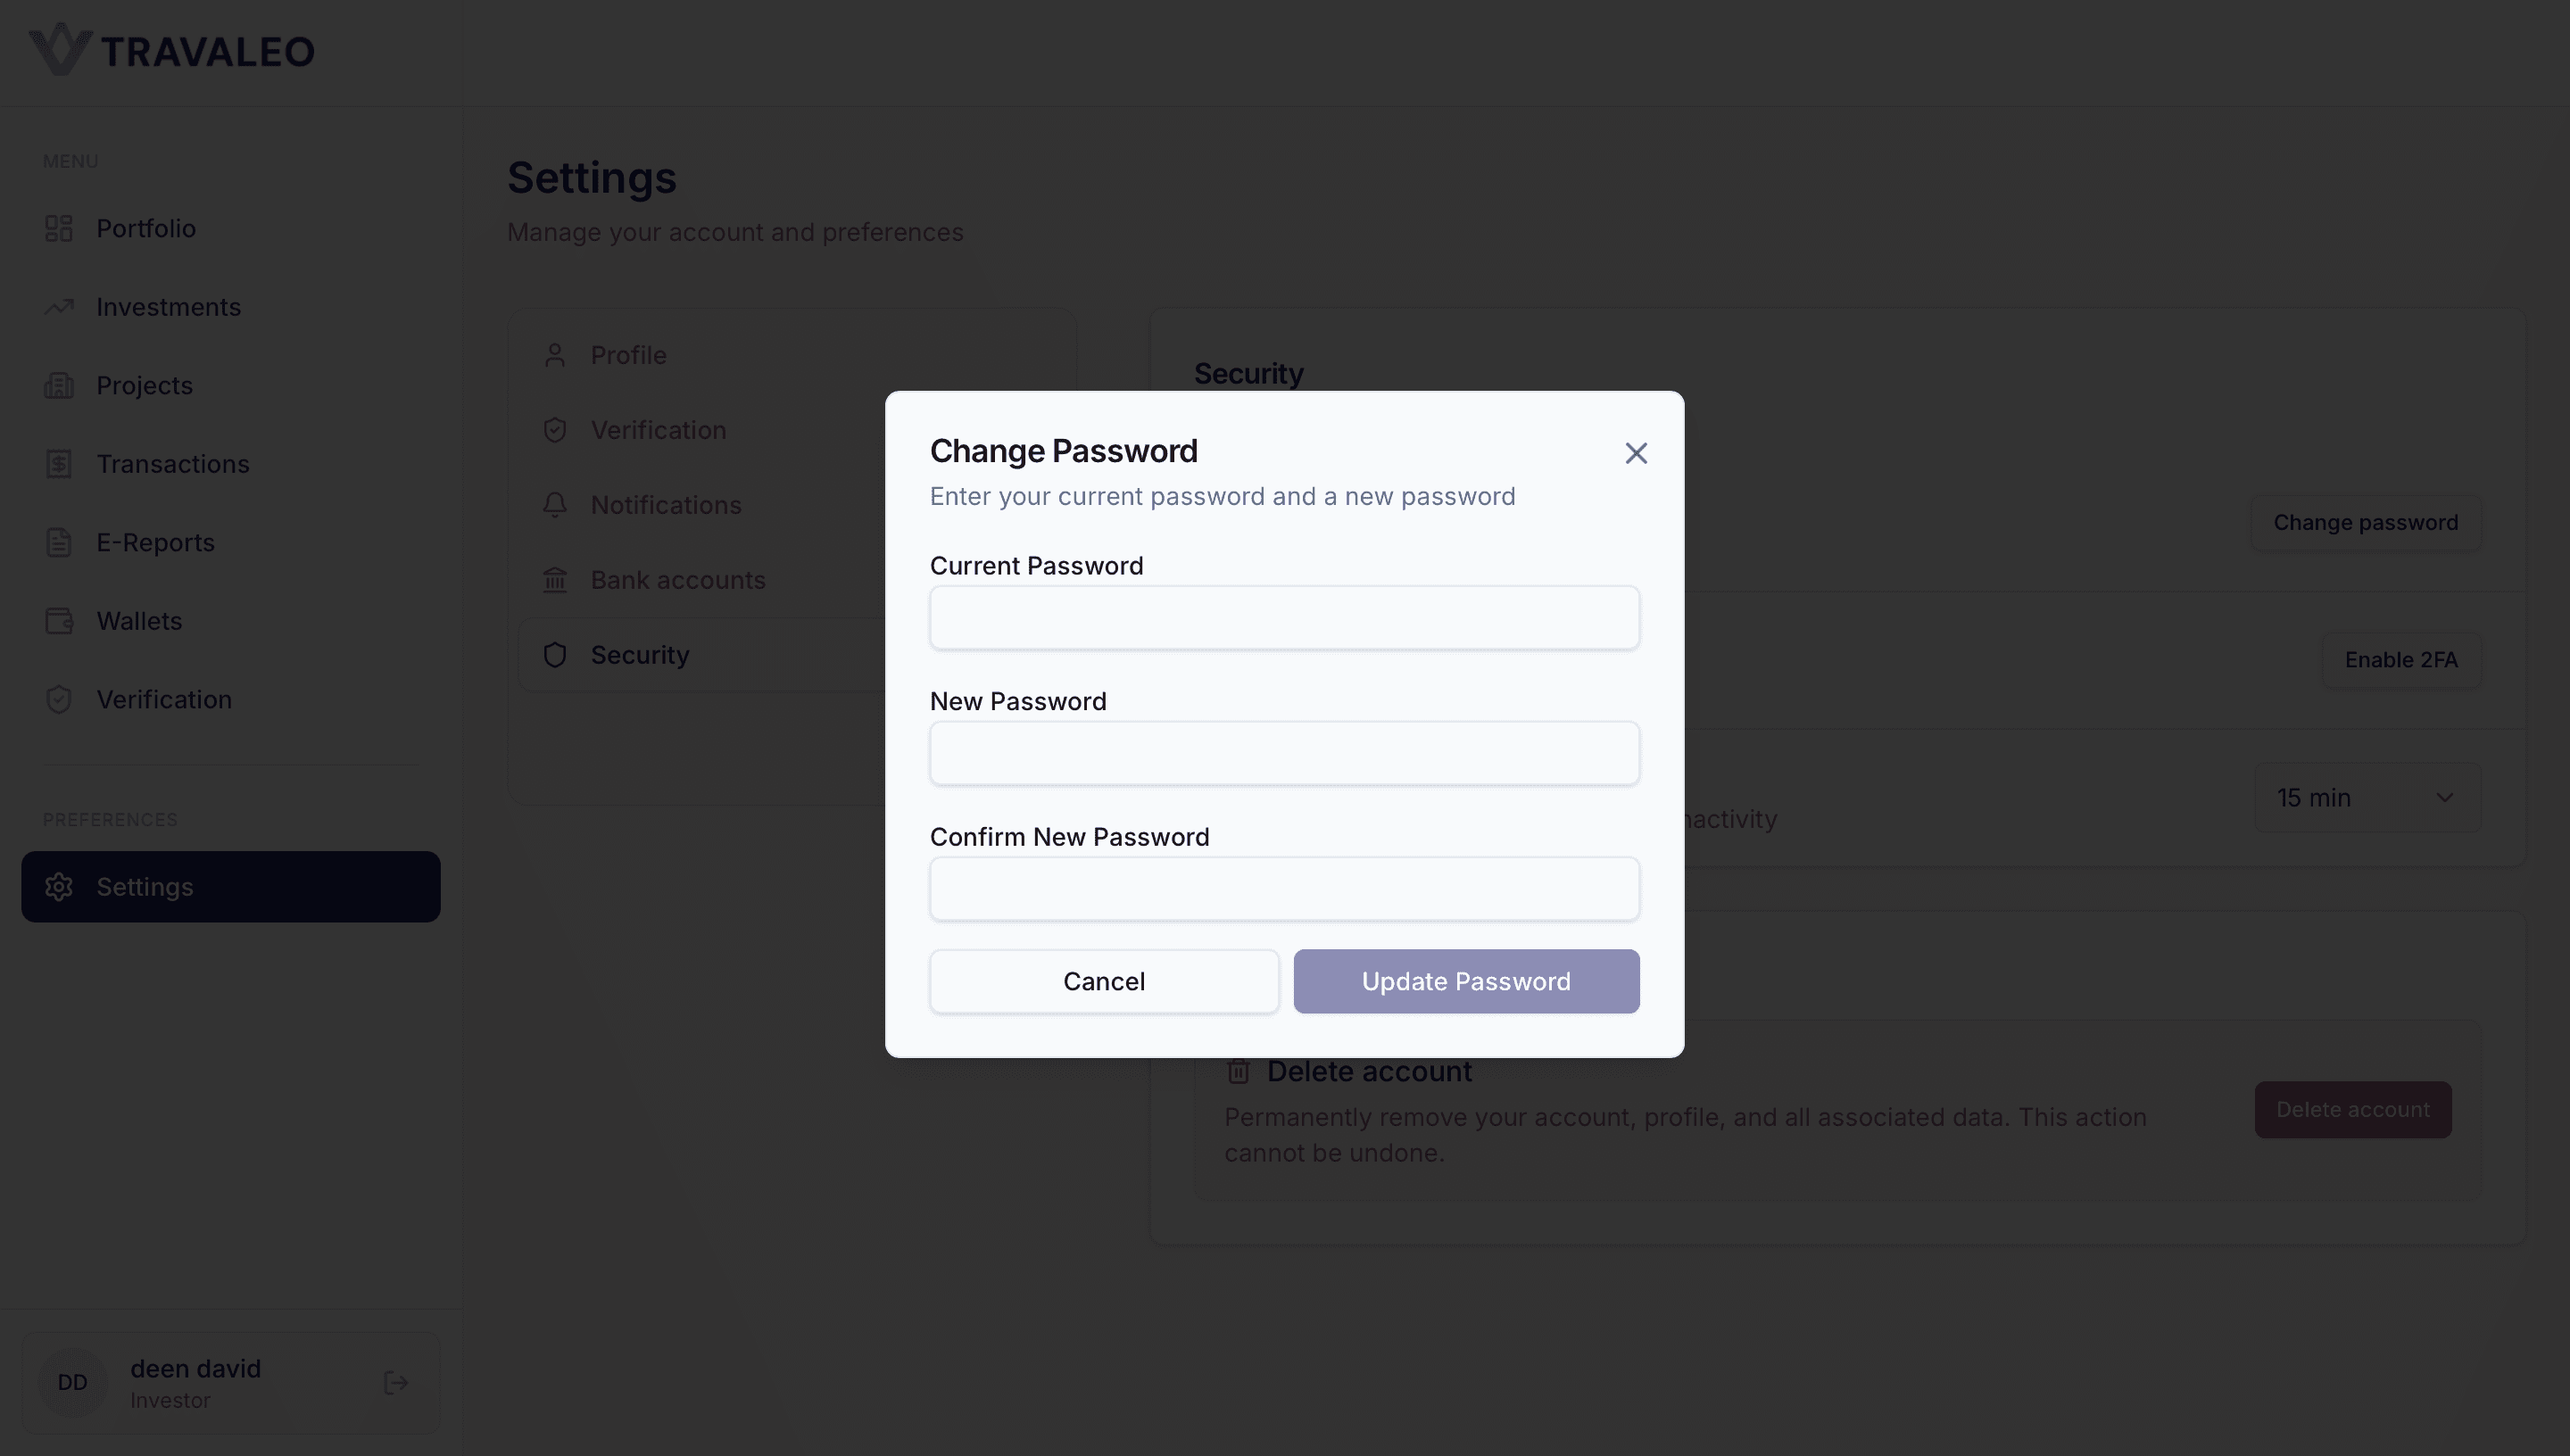Open E-Reports in sidebar
2570x1456 pixels.
tap(231, 542)
